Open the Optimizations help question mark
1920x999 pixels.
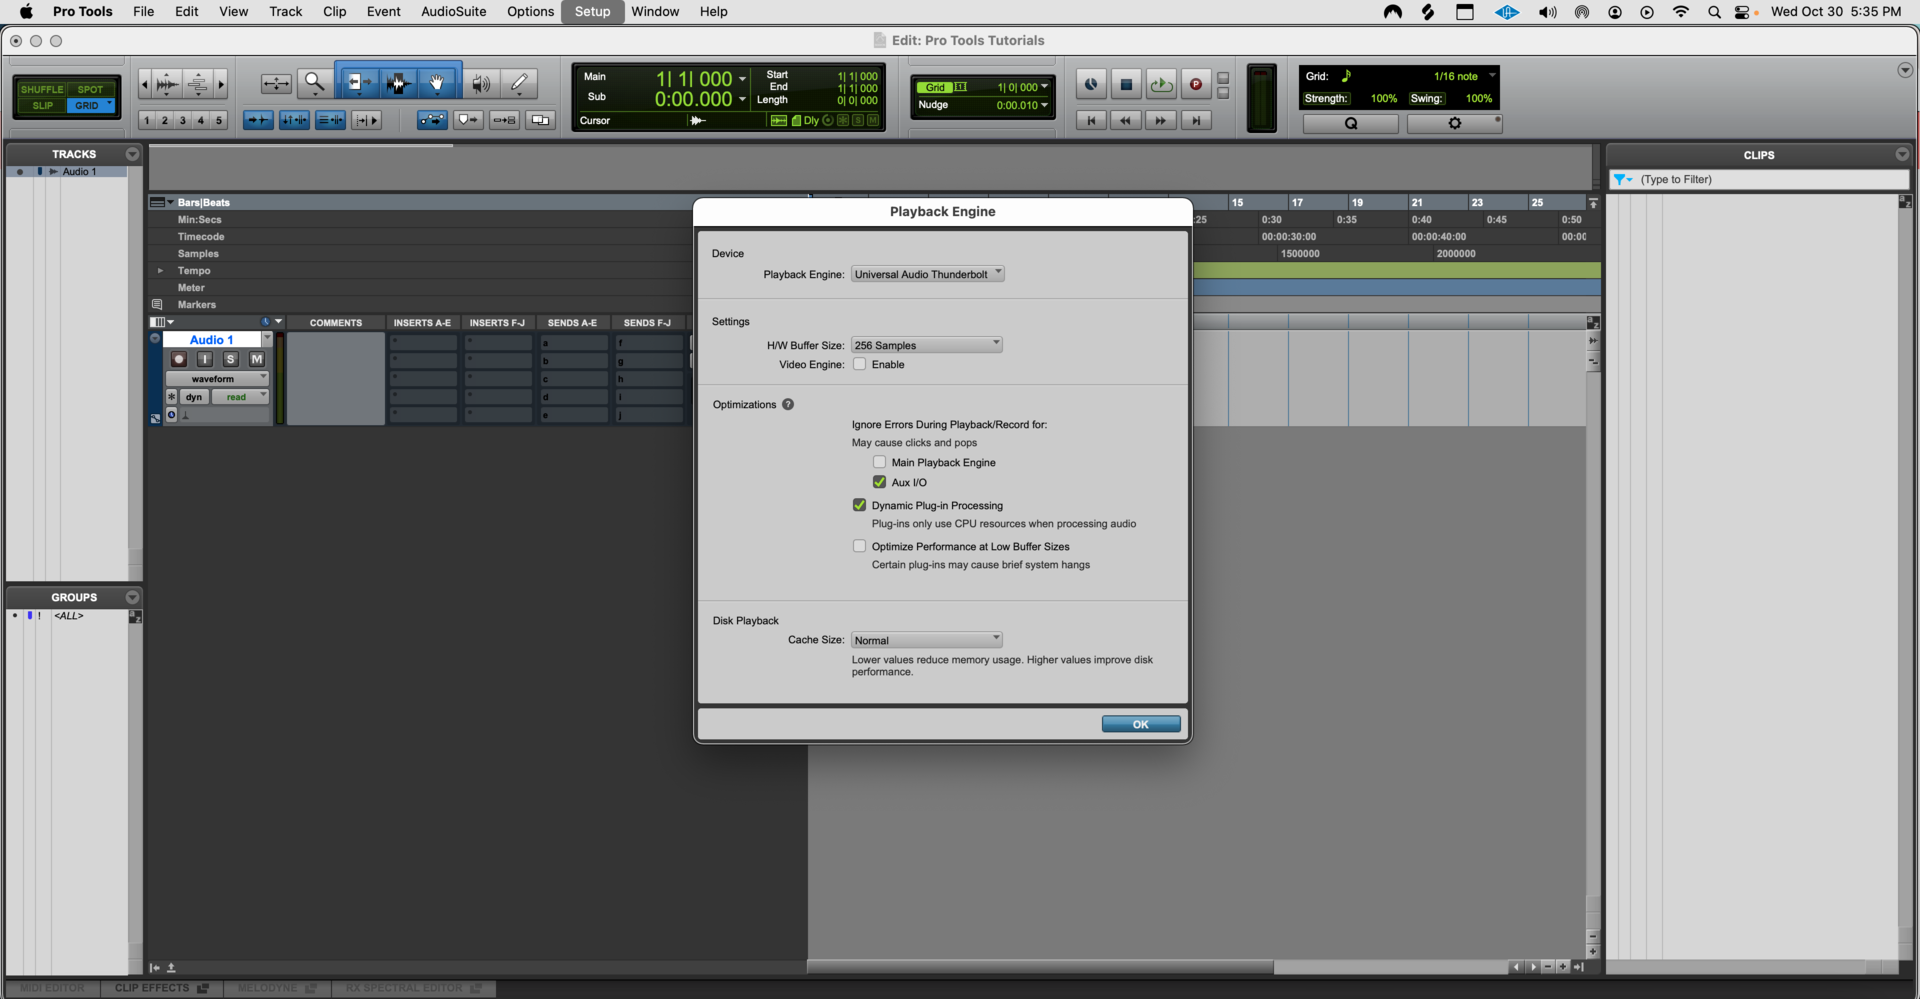(788, 405)
